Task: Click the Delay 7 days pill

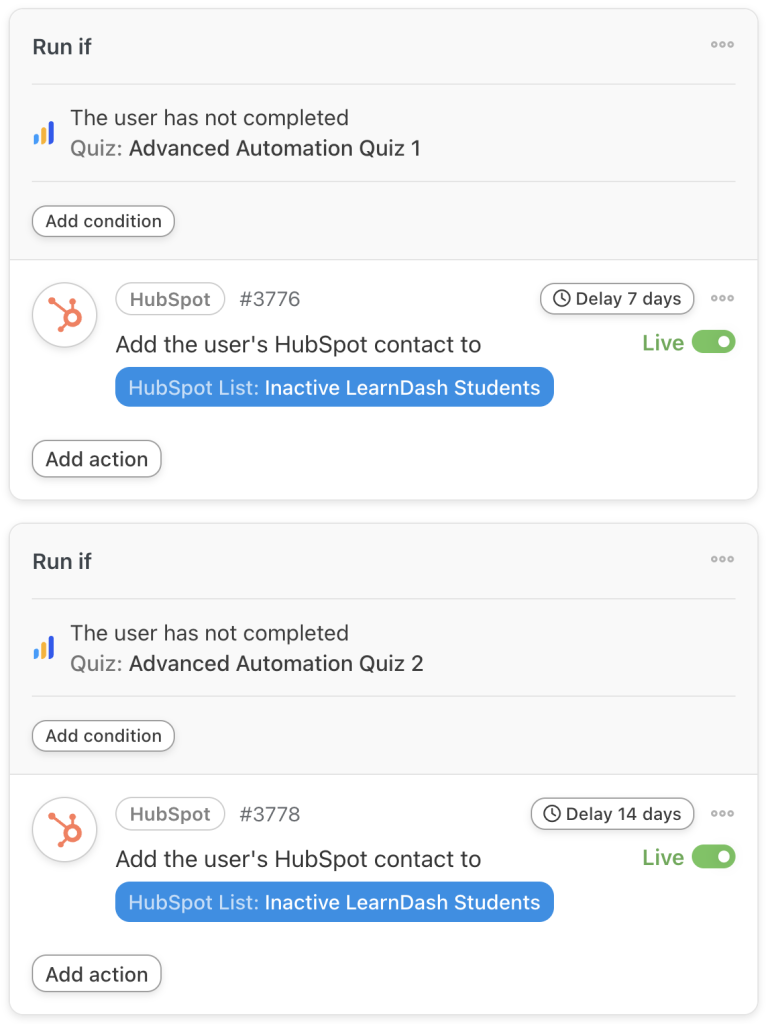Action: (x=616, y=298)
